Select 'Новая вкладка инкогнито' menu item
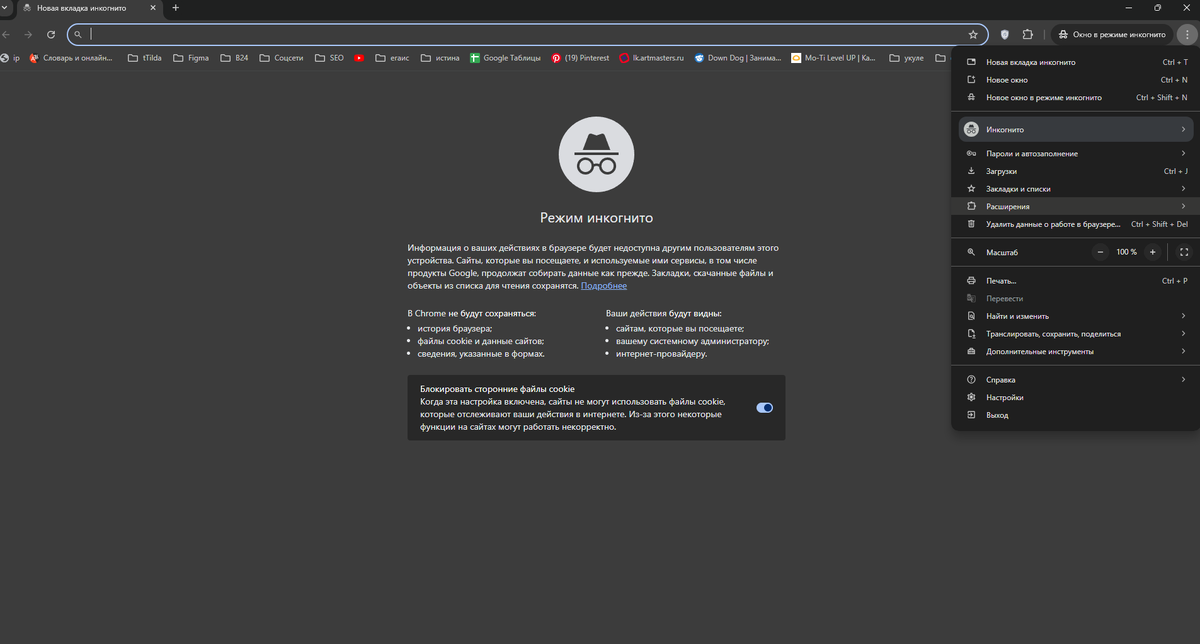The image size is (1200, 644). coord(1076,62)
